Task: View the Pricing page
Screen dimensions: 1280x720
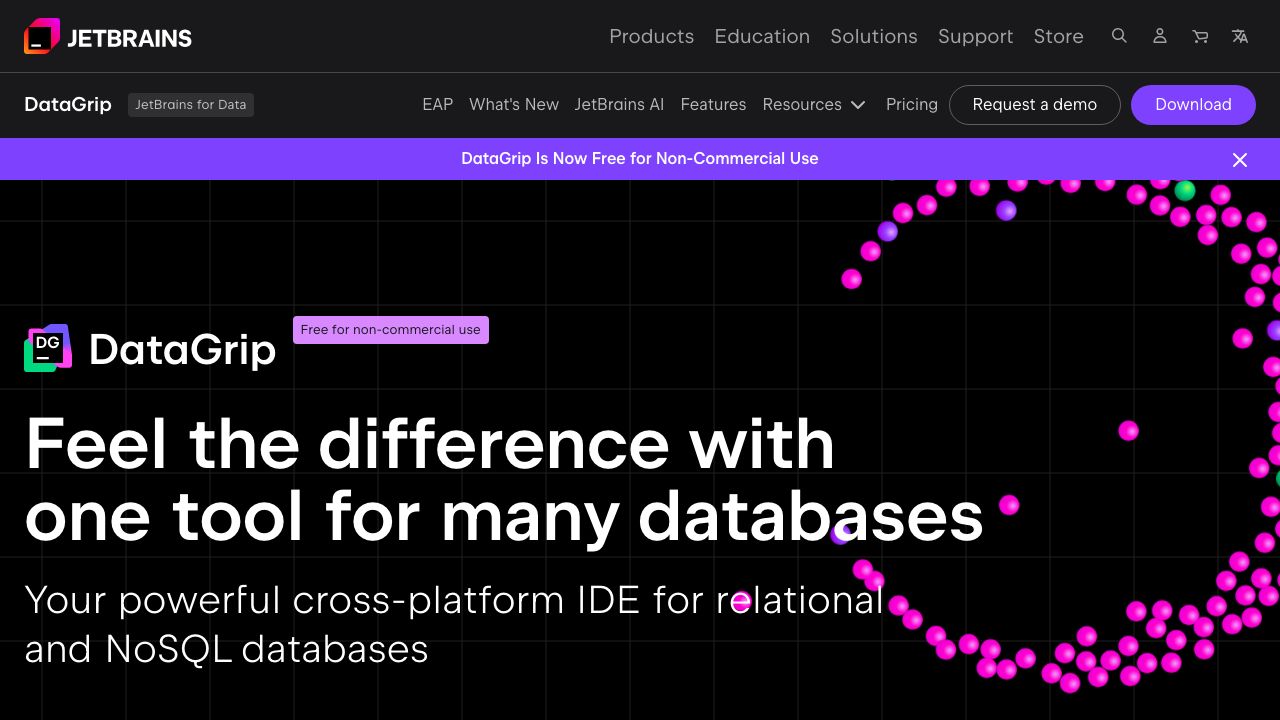Action: tap(912, 104)
